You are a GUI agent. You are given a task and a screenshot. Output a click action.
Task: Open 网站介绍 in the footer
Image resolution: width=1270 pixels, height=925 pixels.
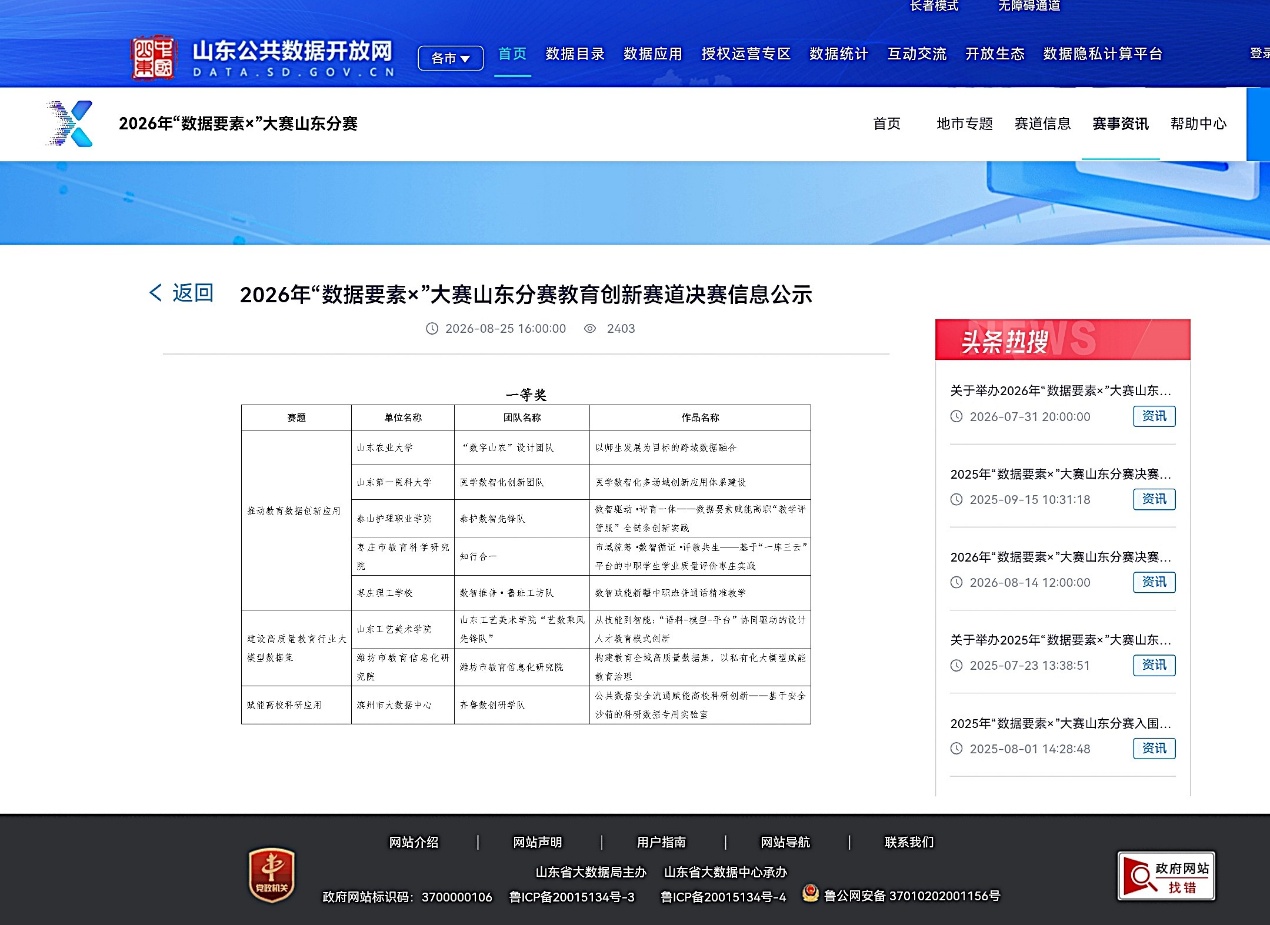coord(414,843)
